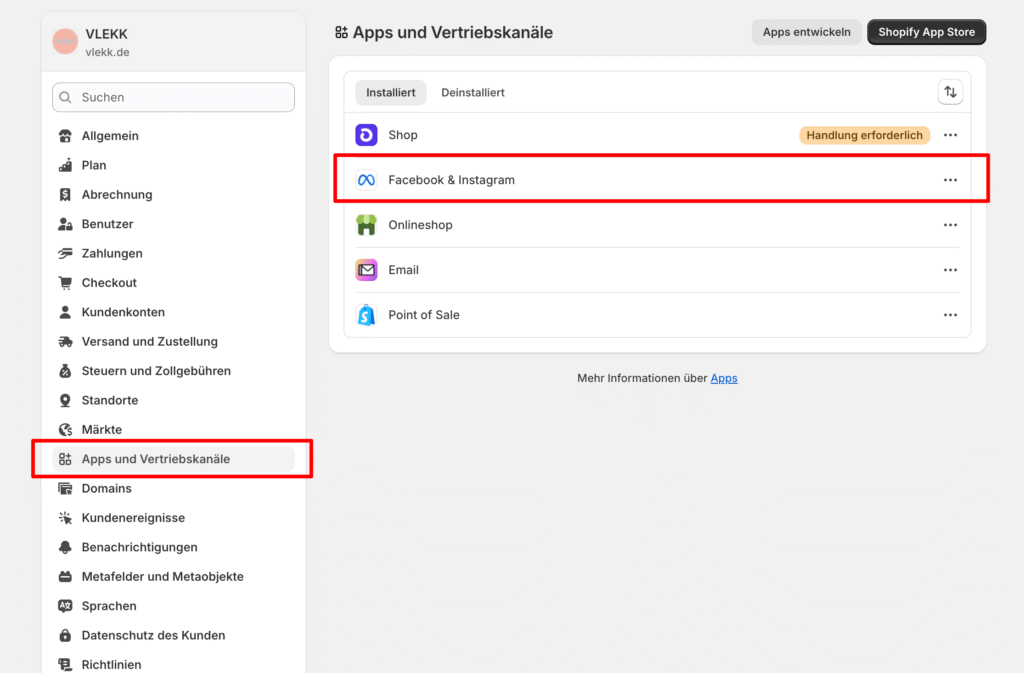Switch to the Installiert tab
The width and height of the screenshot is (1024, 673).
(391, 93)
